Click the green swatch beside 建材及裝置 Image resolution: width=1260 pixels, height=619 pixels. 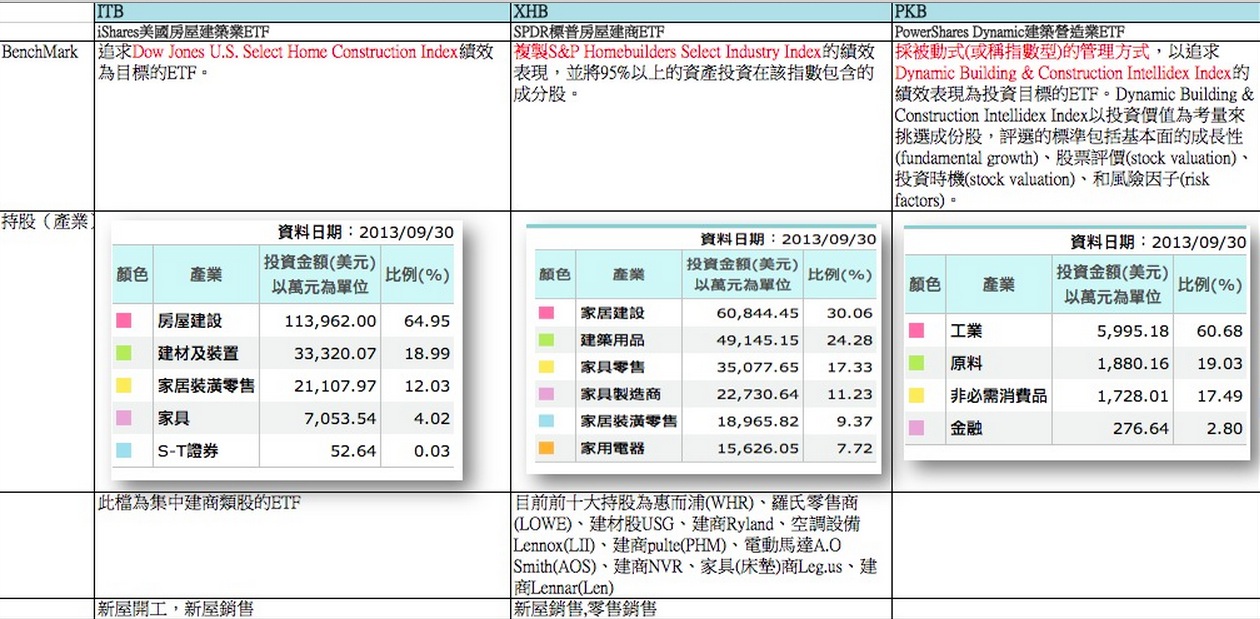[x=125, y=353]
